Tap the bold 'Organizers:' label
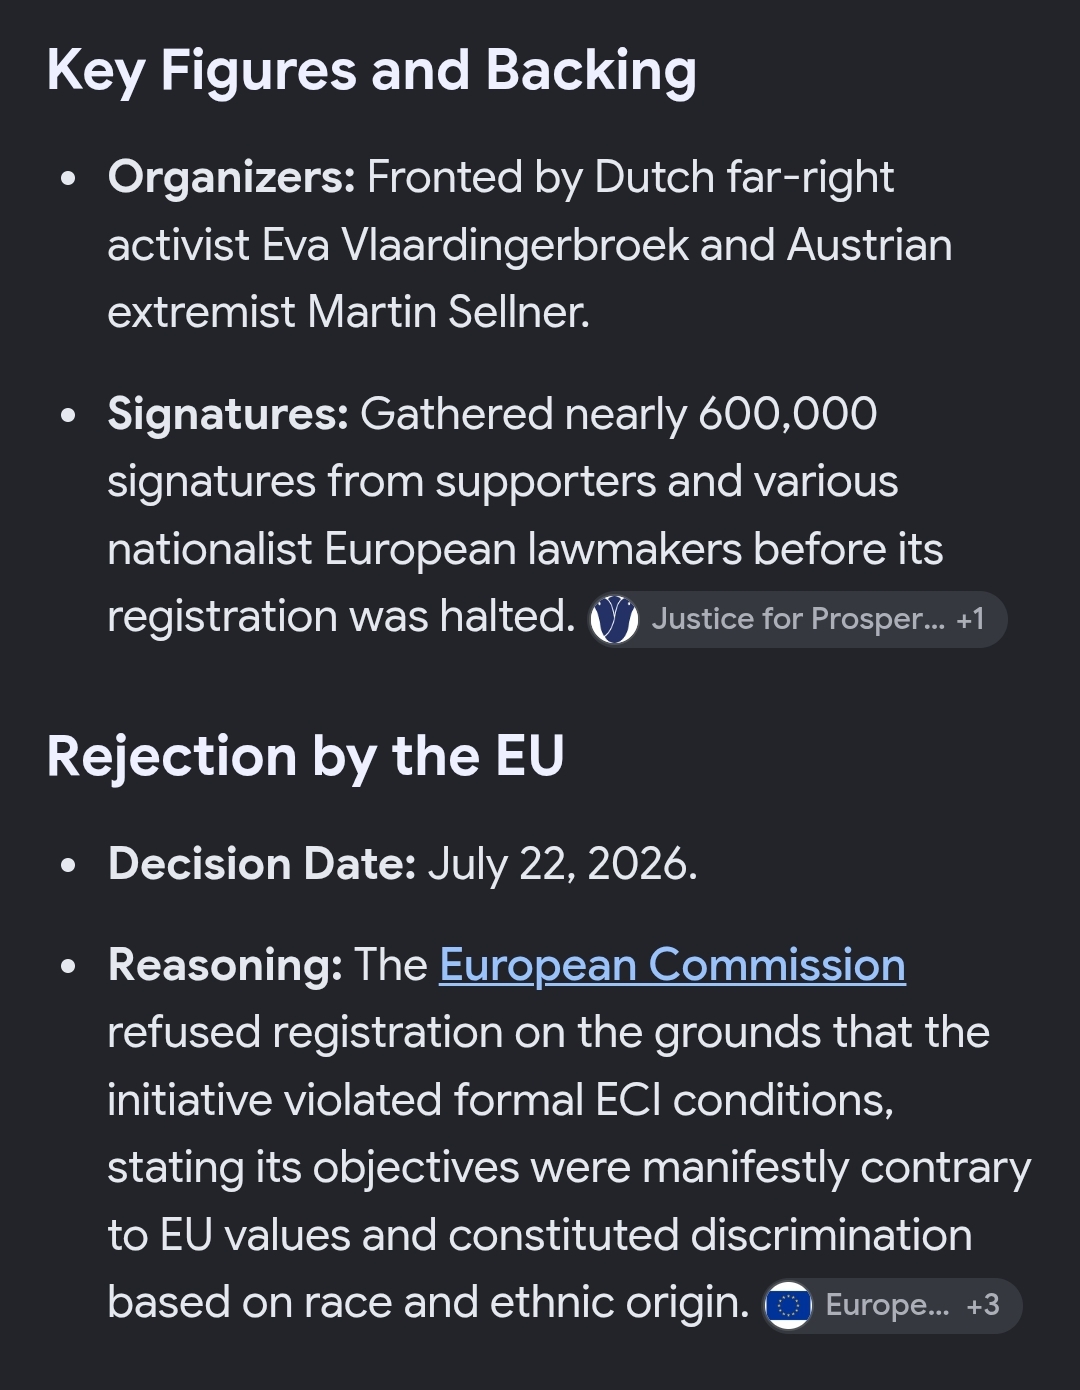Viewport: 1080px width, 1390px height. pos(231,178)
